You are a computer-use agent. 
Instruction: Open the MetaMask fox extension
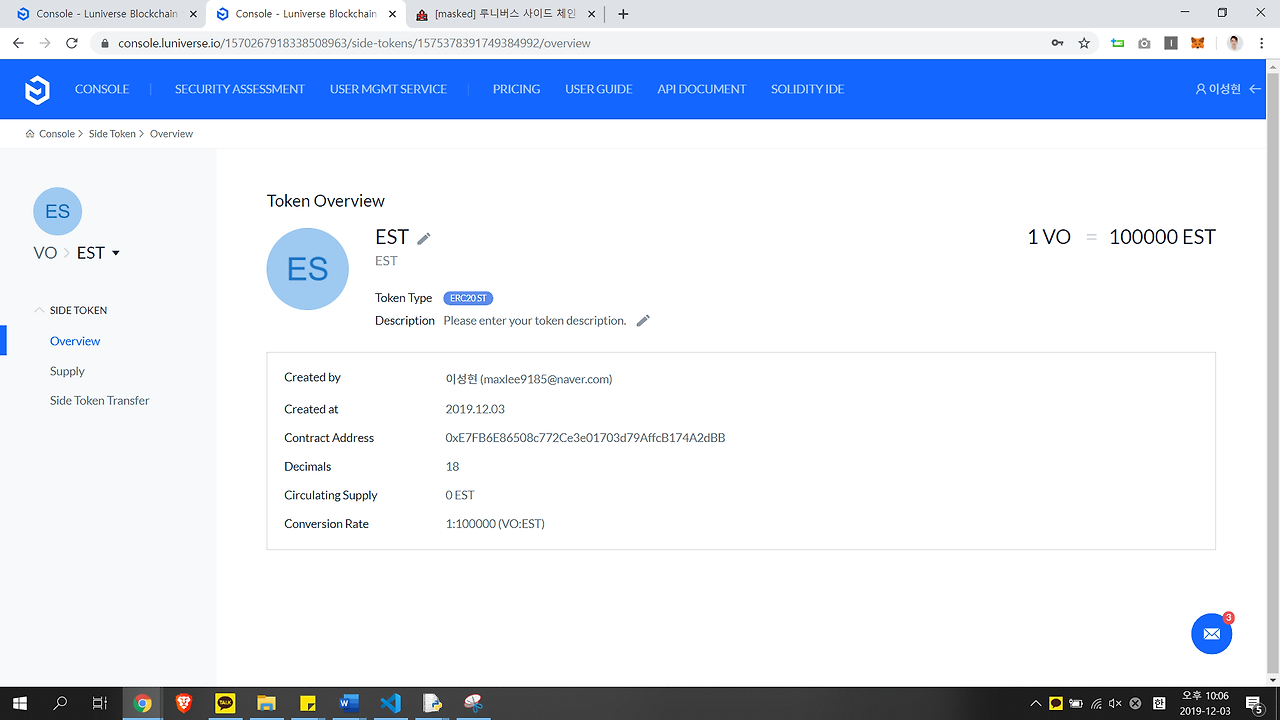(1197, 43)
